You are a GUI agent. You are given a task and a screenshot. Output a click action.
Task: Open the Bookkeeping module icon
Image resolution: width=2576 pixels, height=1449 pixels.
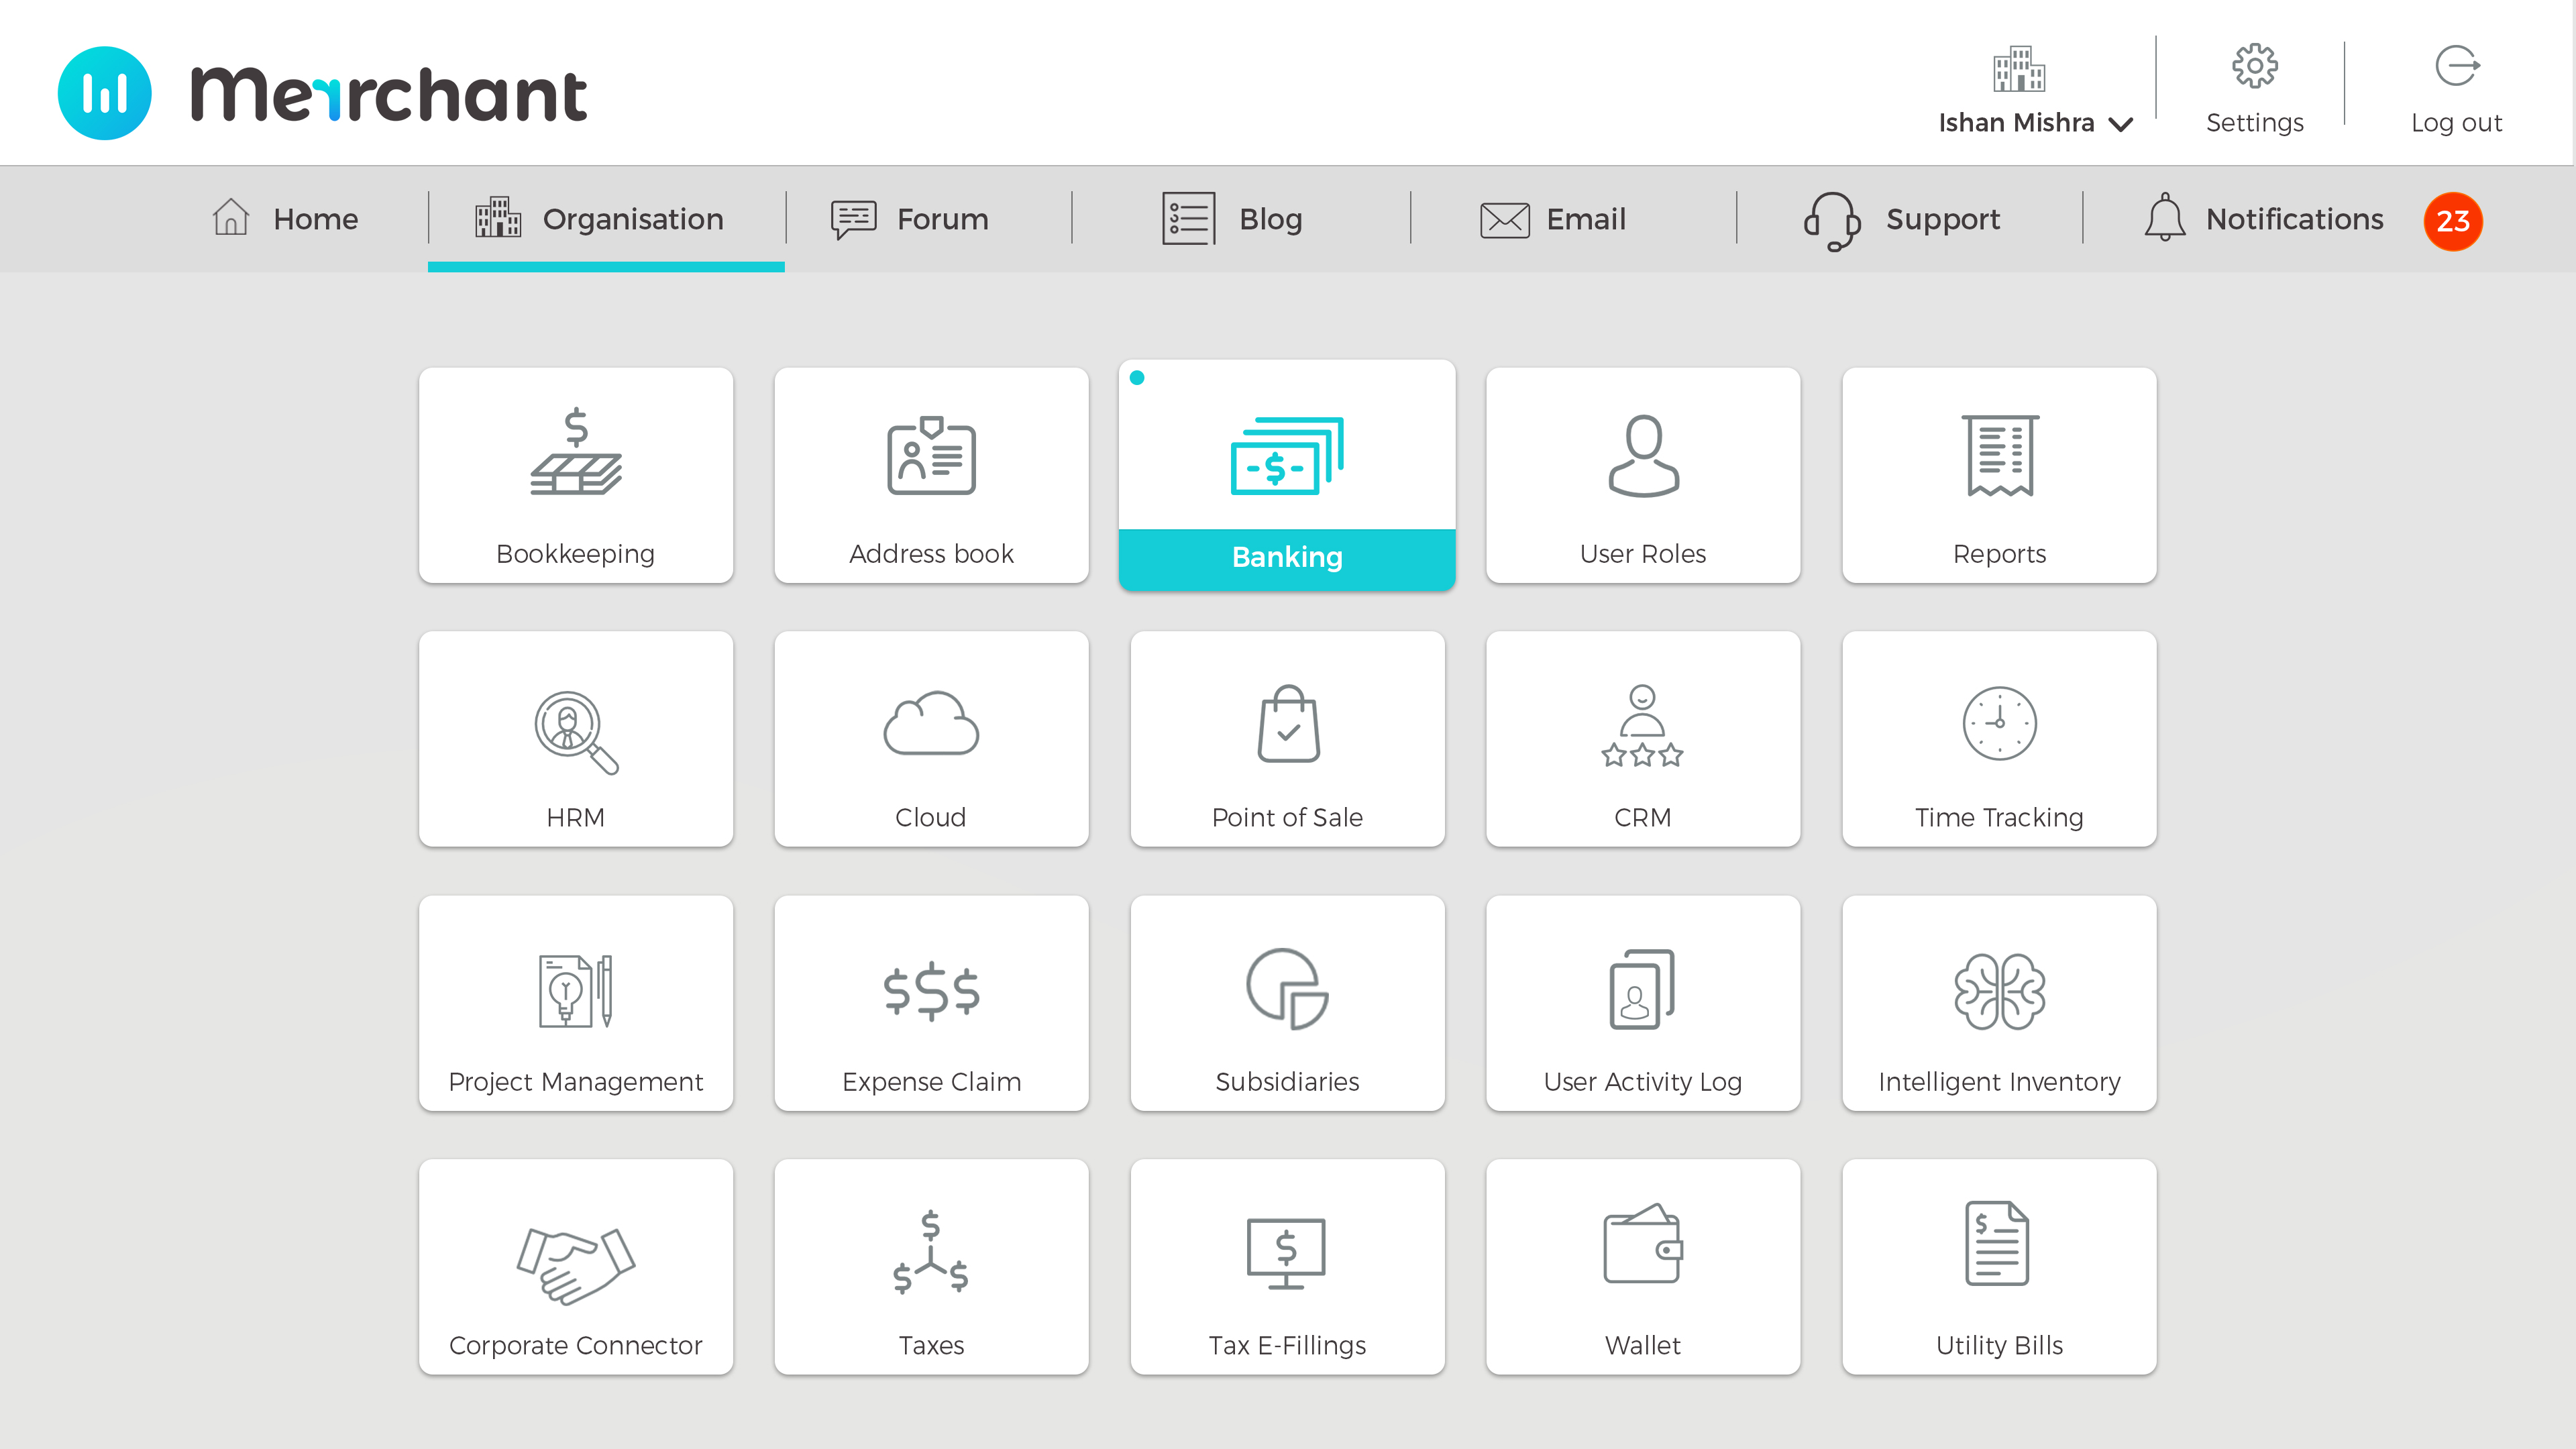576,451
